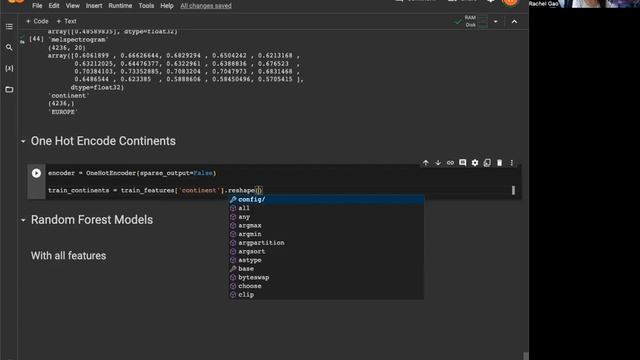Open the table of contents sidebar

click(x=9, y=27)
